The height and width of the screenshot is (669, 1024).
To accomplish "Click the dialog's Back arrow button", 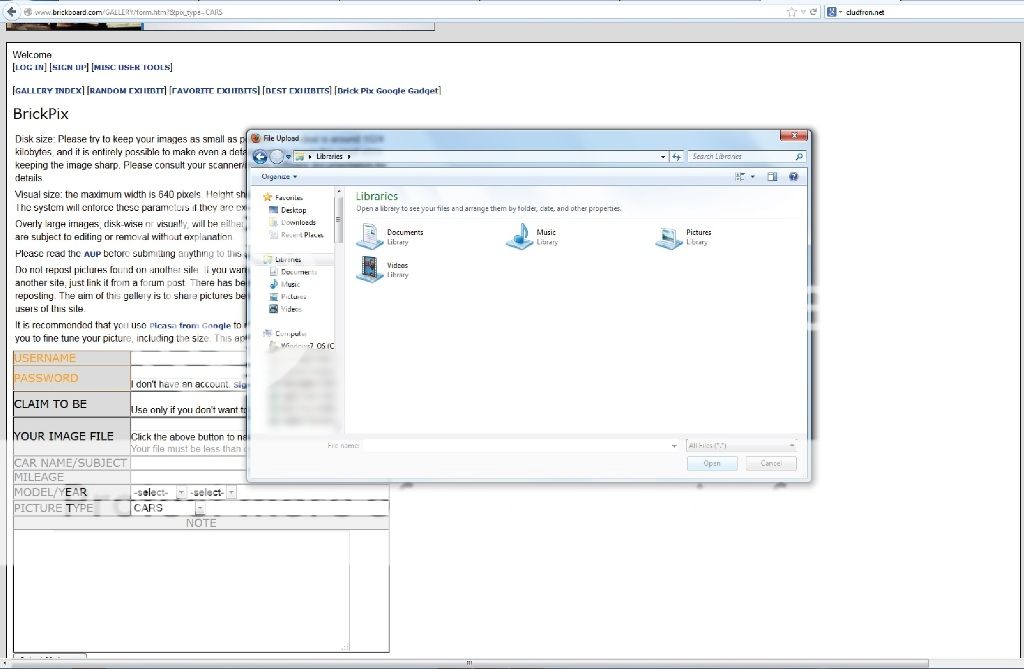I will pyautogui.click(x=260, y=157).
